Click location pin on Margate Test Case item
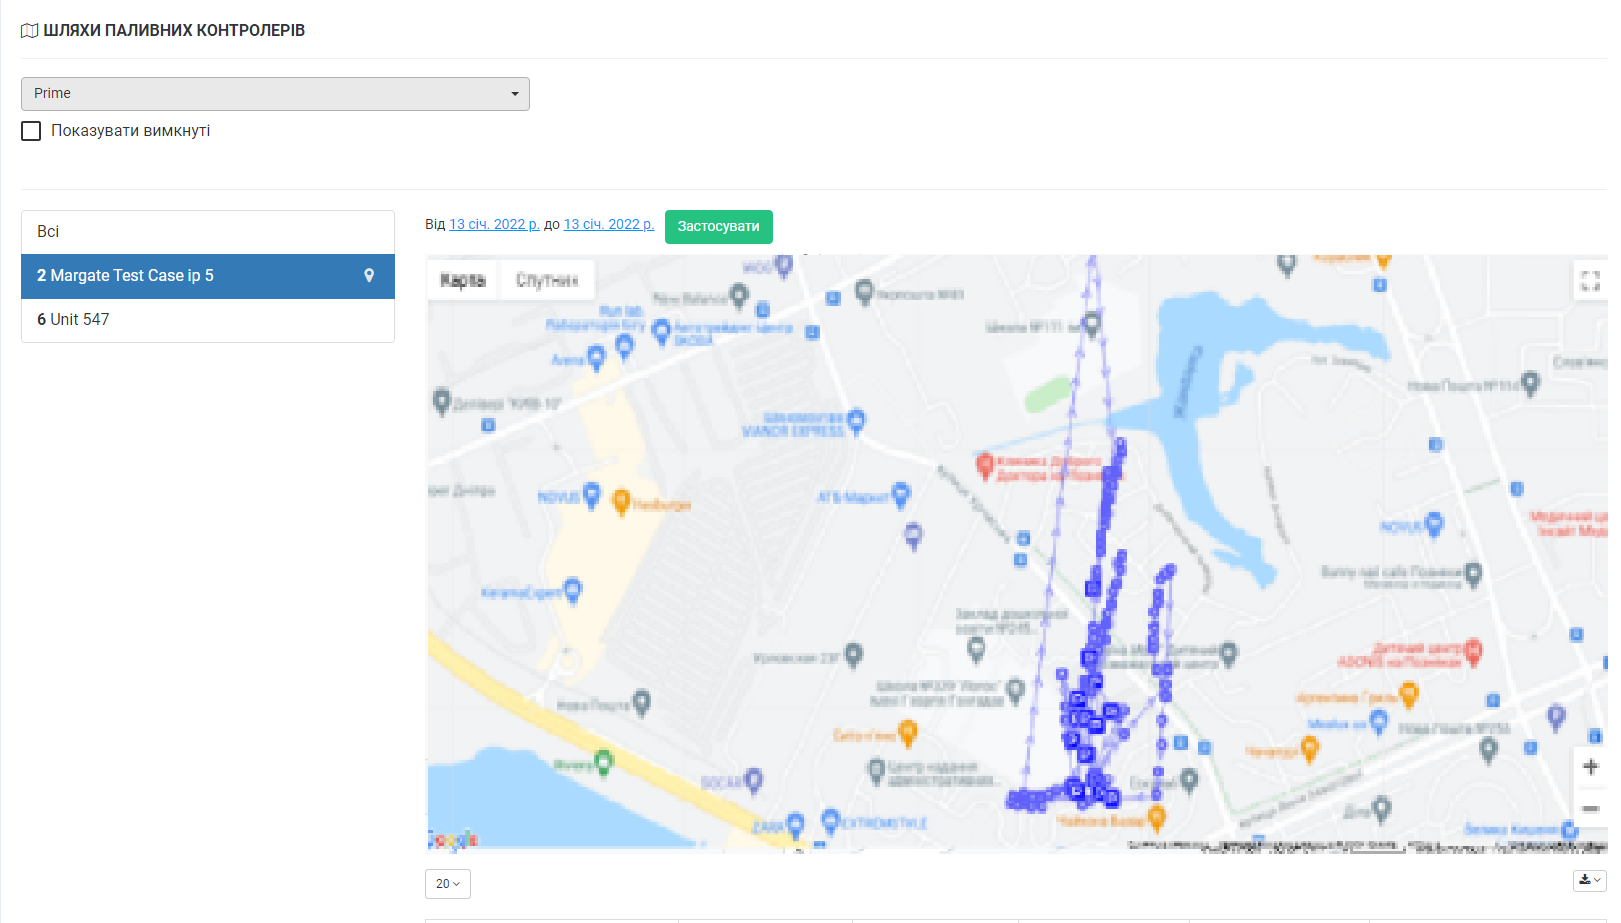The image size is (1621, 923). click(369, 276)
